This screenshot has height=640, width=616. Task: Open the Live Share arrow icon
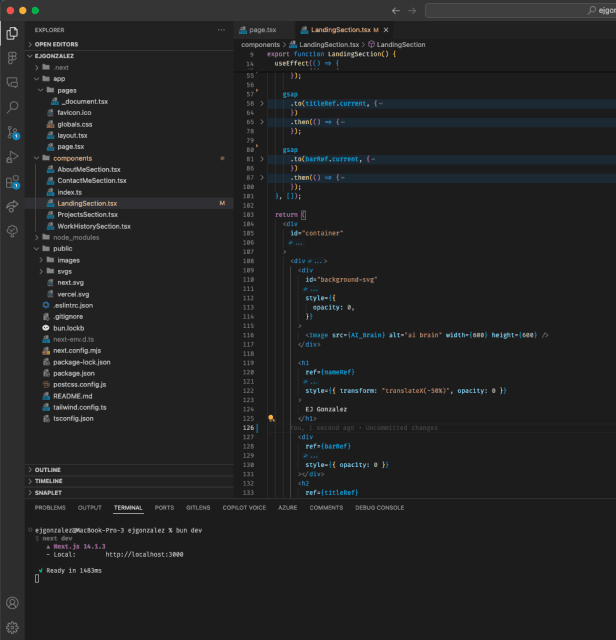(12, 207)
